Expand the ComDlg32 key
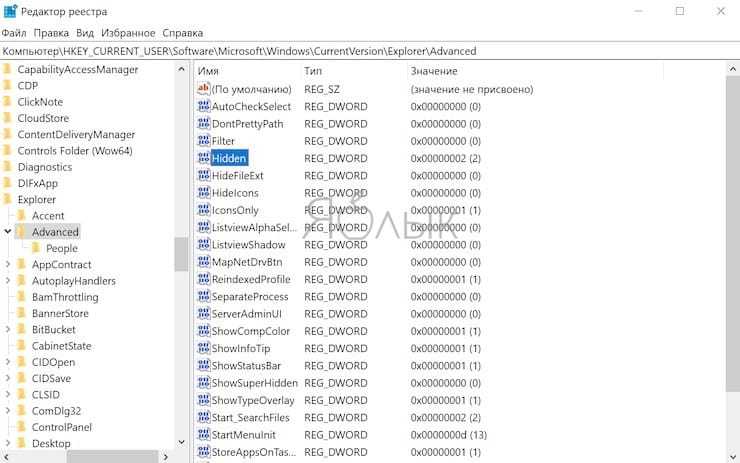740x463 pixels. click(x=8, y=411)
